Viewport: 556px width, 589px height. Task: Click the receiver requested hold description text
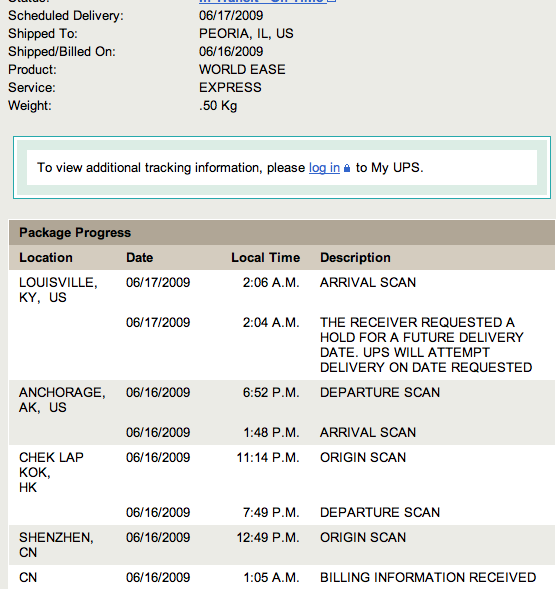coord(426,345)
